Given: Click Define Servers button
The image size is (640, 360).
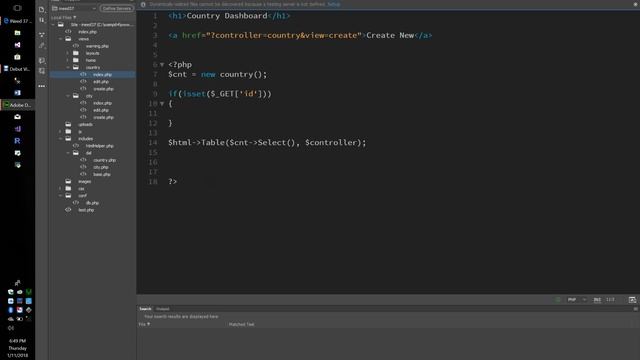Looking at the screenshot, I should coord(117,8).
